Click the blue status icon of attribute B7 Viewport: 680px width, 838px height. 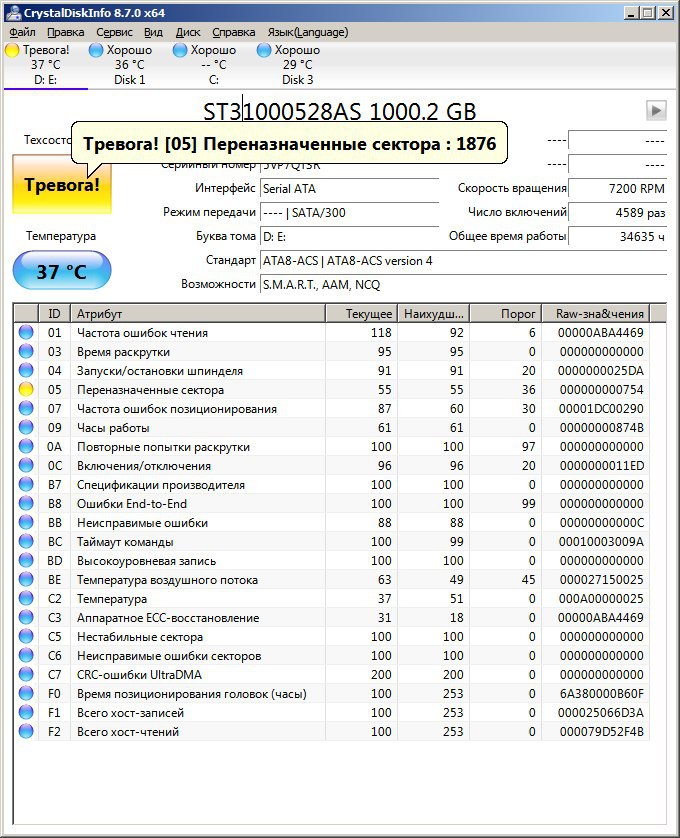pos(26,484)
